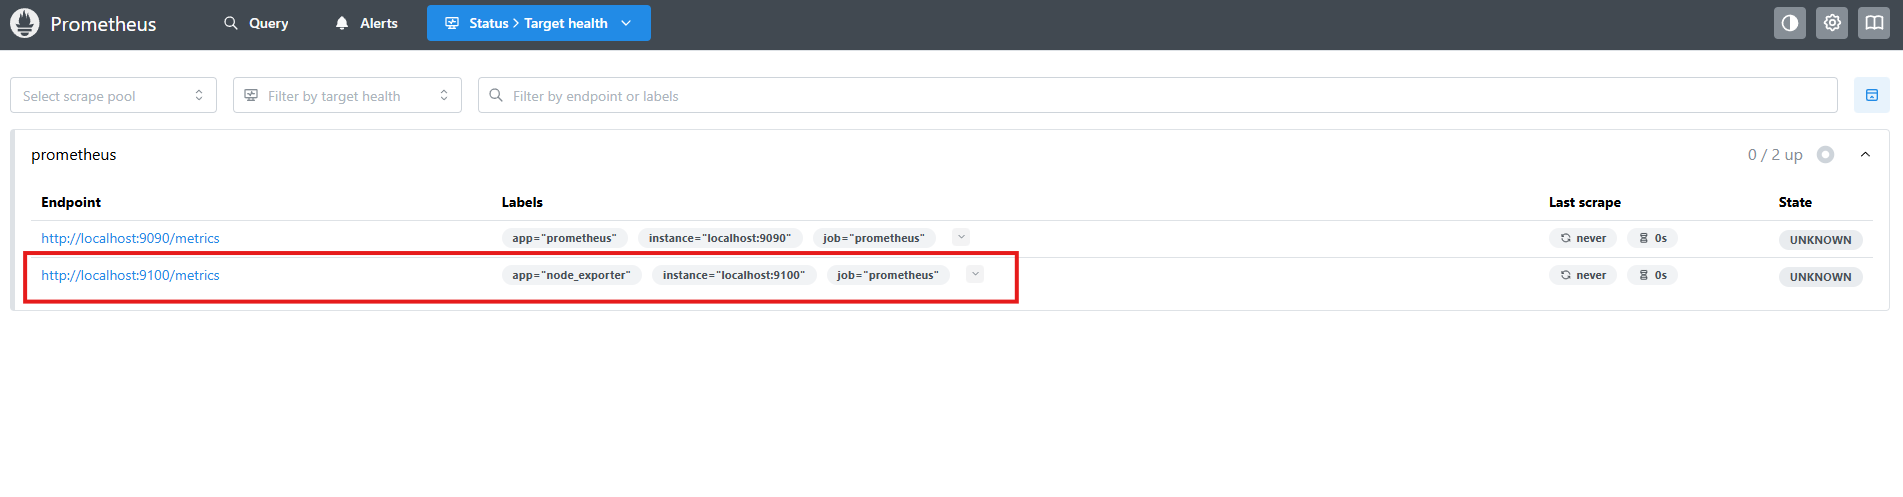Click the search magnifier in endpoint filter
The width and height of the screenshot is (1903, 497).
[496, 96]
